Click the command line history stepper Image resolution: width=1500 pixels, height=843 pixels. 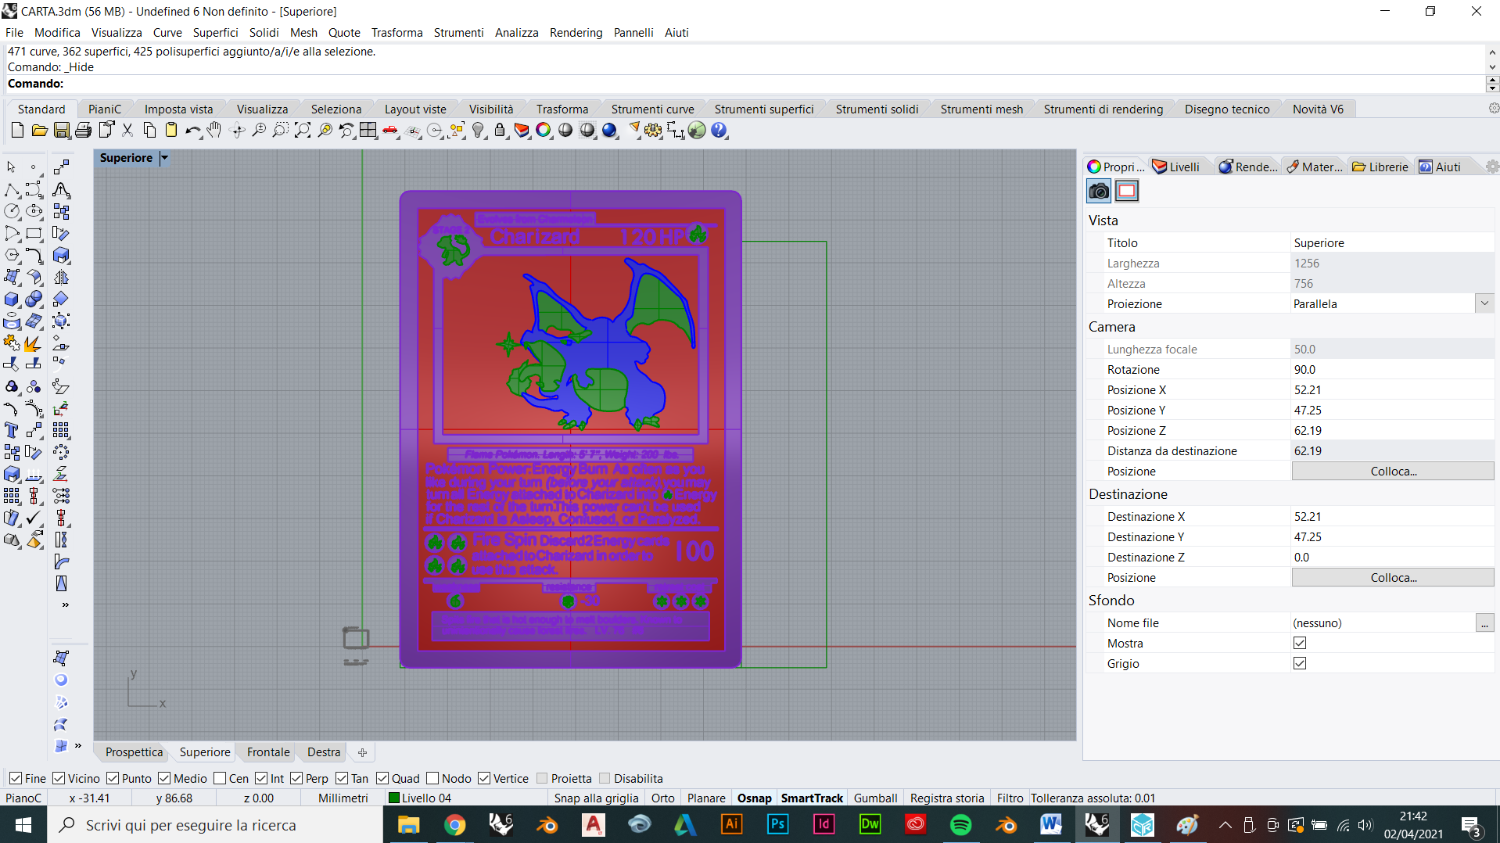1492,84
